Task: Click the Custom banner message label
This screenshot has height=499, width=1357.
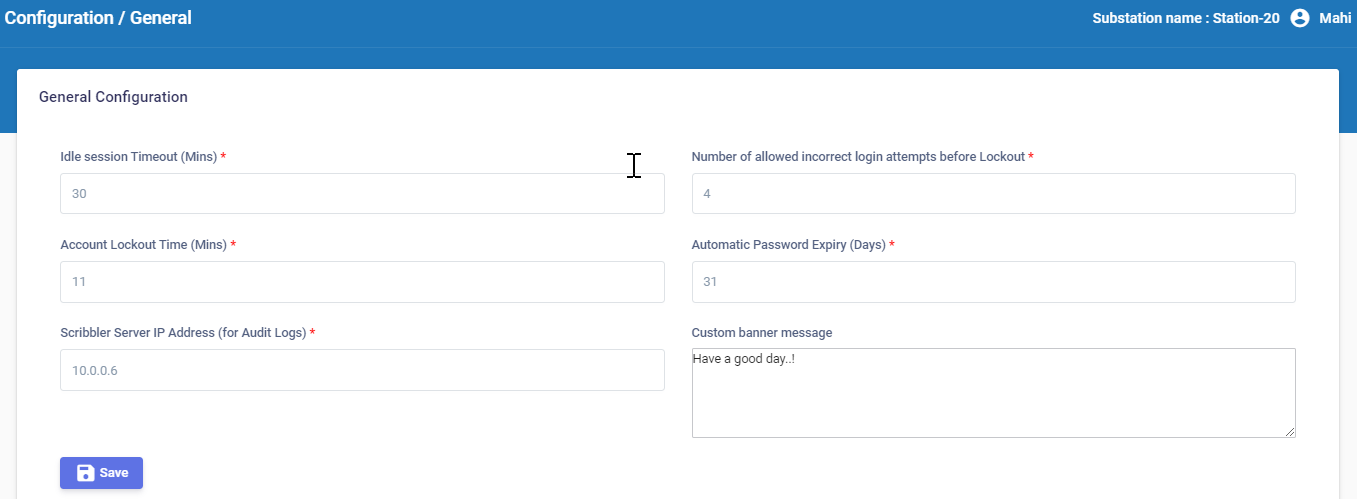Action: tap(761, 333)
